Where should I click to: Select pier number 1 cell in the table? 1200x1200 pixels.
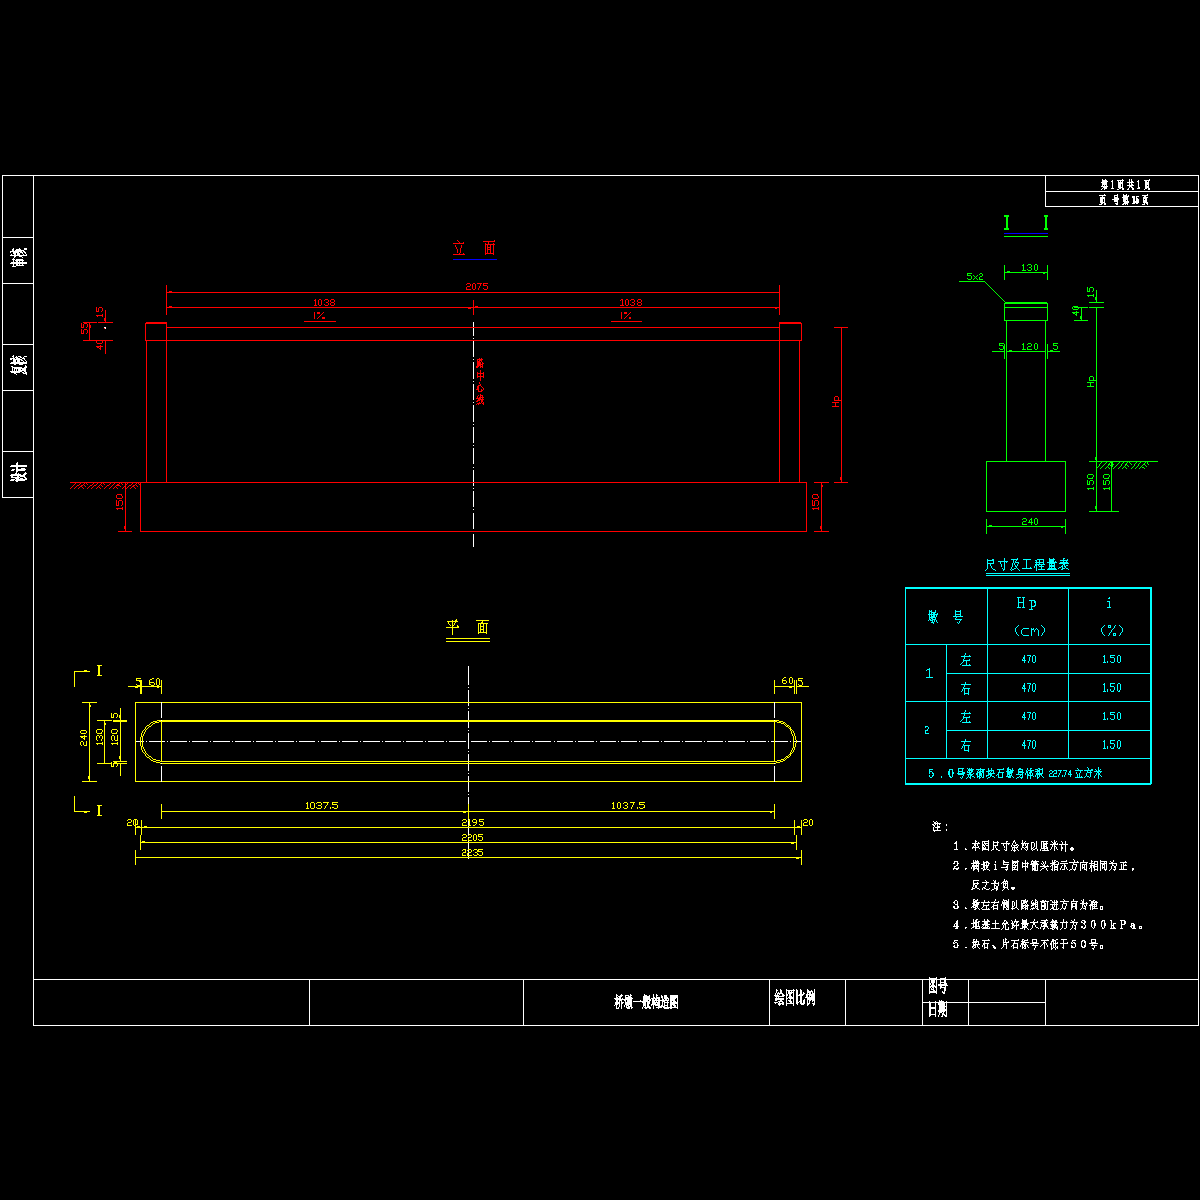pos(926,674)
